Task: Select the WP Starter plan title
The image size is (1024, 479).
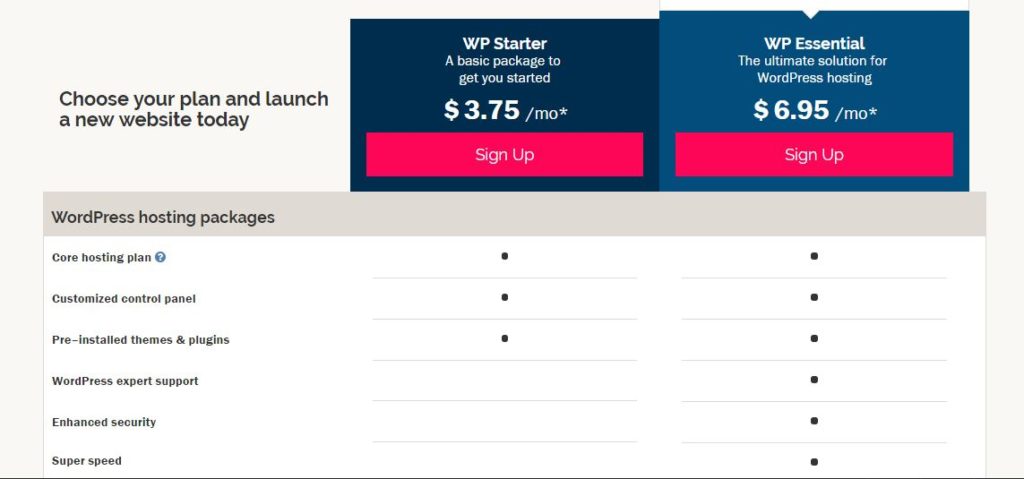Action: coord(505,43)
